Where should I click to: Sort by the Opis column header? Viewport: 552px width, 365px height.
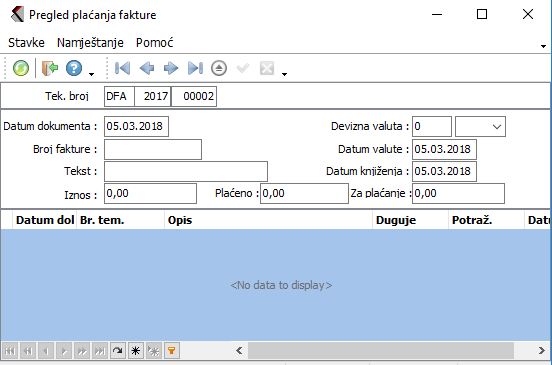pos(269,220)
